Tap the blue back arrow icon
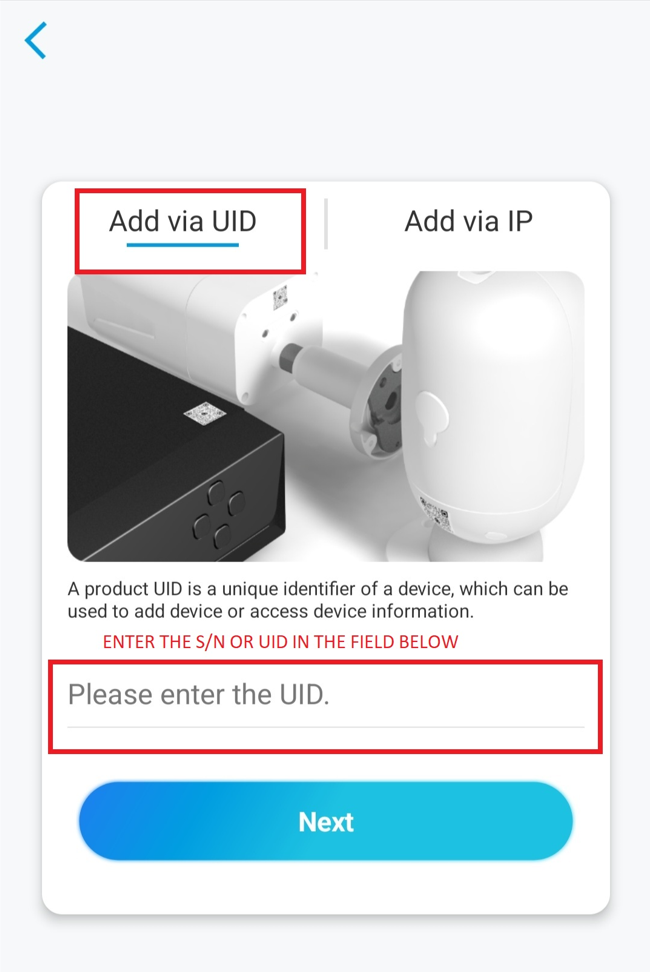This screenshot has width=650, height=972. tap(35, 40)
